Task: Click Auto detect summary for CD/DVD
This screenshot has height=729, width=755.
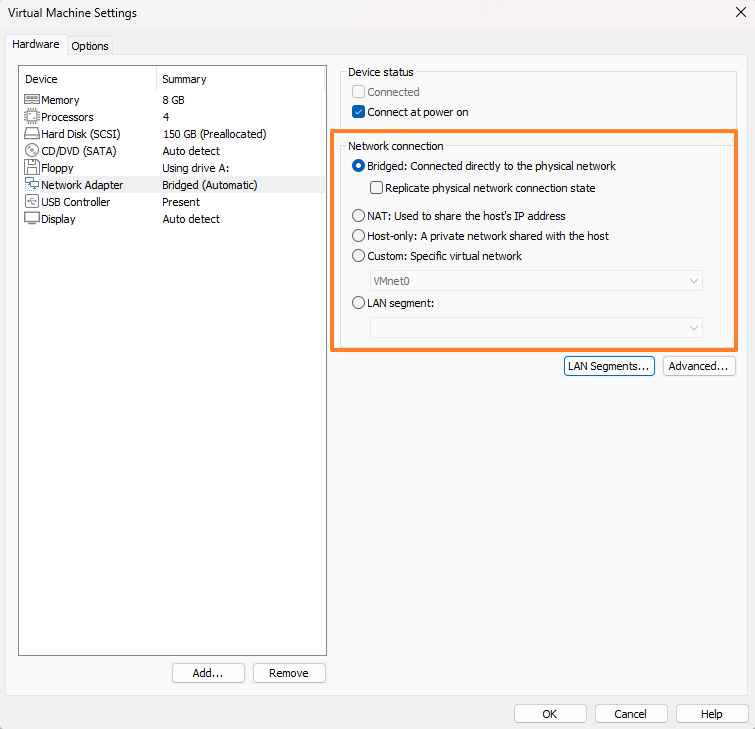Action: (191, 151)
